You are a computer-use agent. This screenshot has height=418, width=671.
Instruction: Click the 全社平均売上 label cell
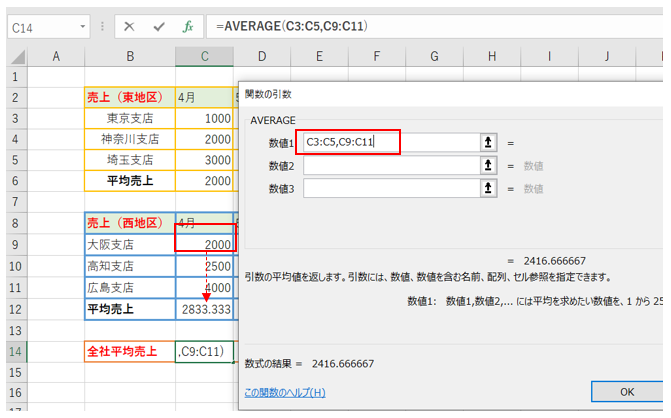(130, 351)
